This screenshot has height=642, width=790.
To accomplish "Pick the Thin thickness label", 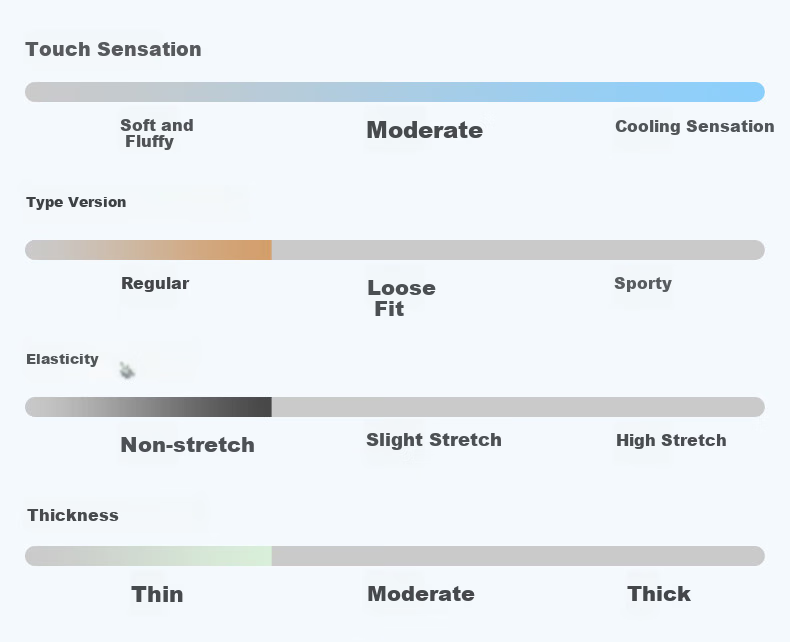I will tap(157, 595).
